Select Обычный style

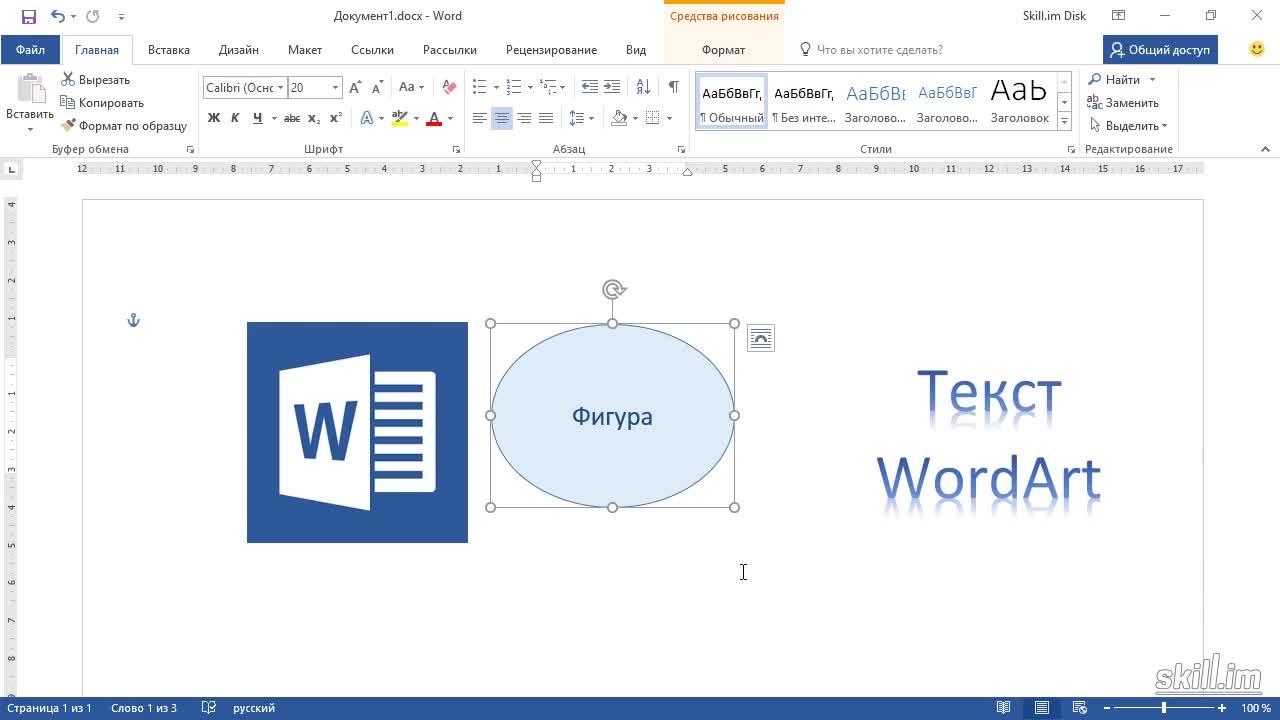coord(732,103)
